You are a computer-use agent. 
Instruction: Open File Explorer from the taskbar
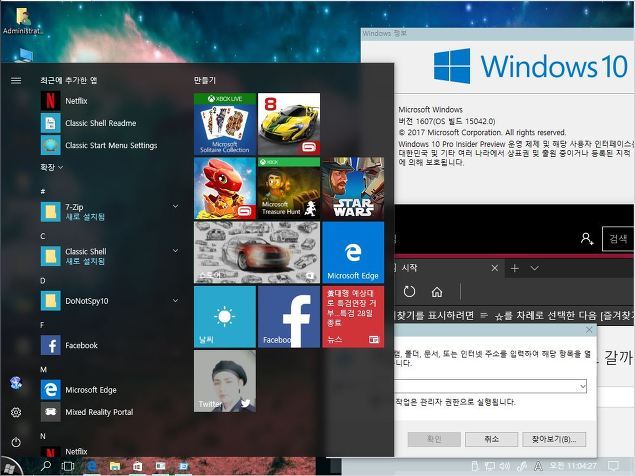click(x=115, y=467)
